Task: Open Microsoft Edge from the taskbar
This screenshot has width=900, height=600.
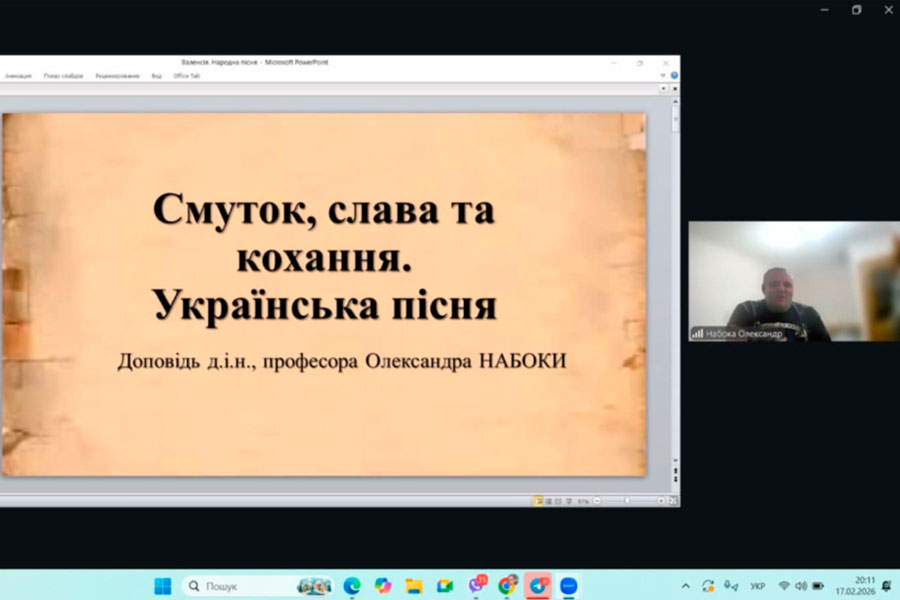Action: pos(352,586)
